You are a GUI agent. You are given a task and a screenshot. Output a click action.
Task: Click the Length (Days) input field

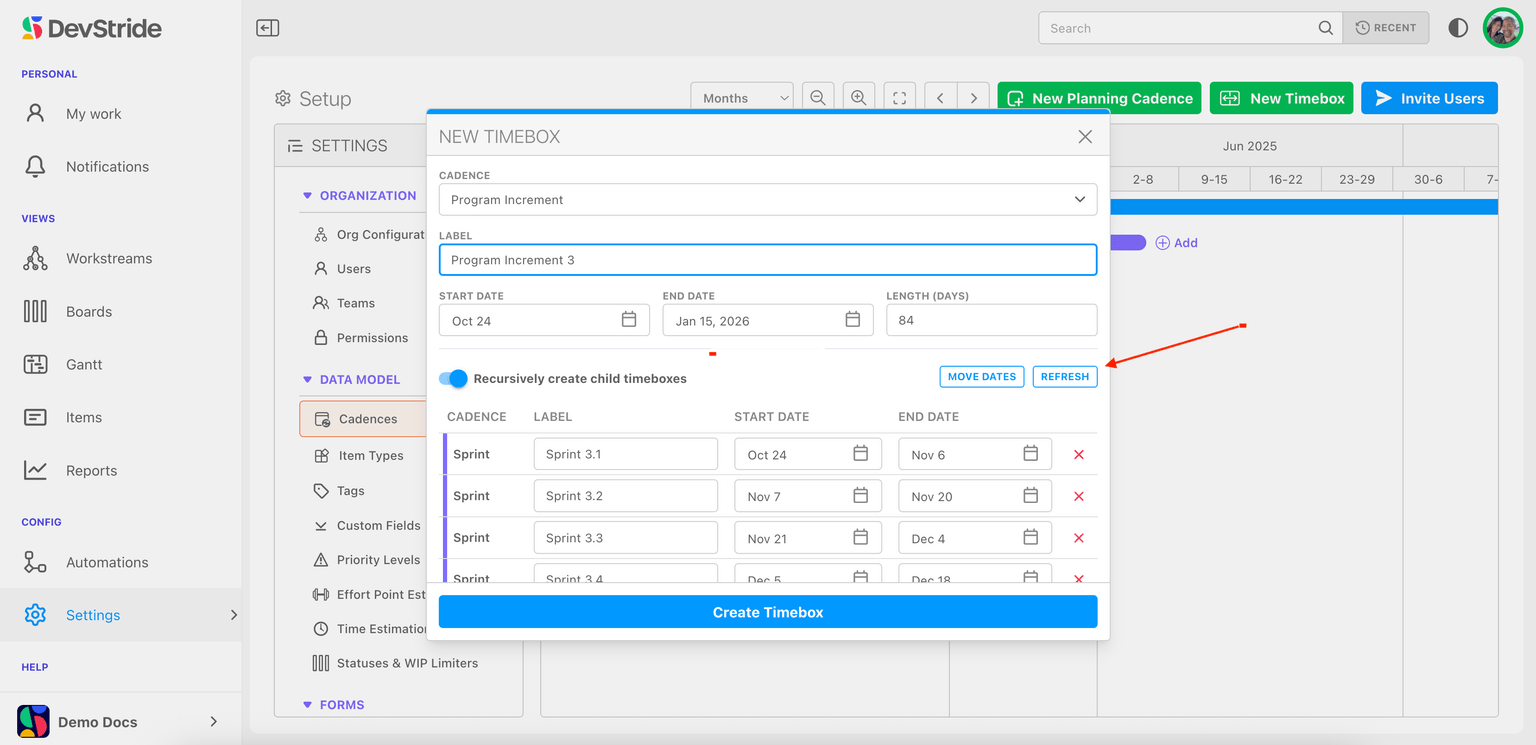[990, 320]
